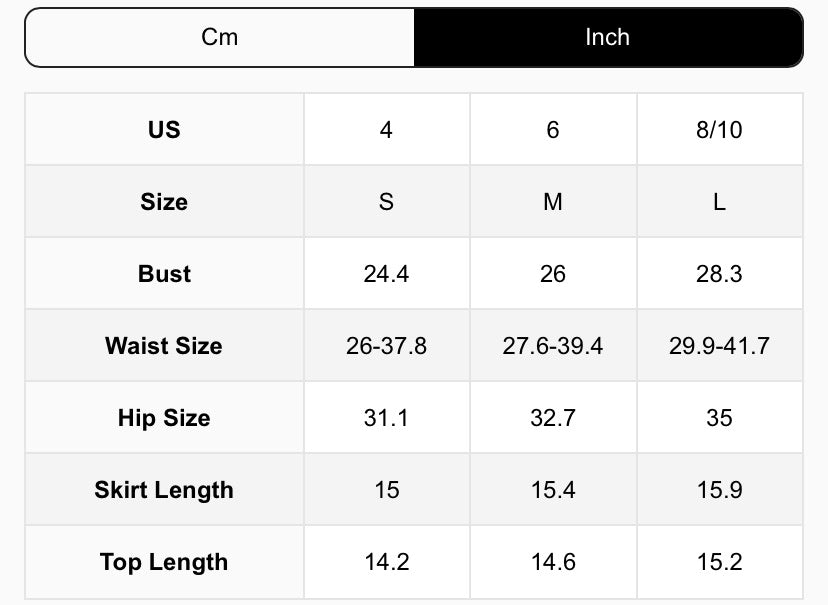Click the US row header
The height and width of the screenshot is (605, 828).
(x=164, y=130)
